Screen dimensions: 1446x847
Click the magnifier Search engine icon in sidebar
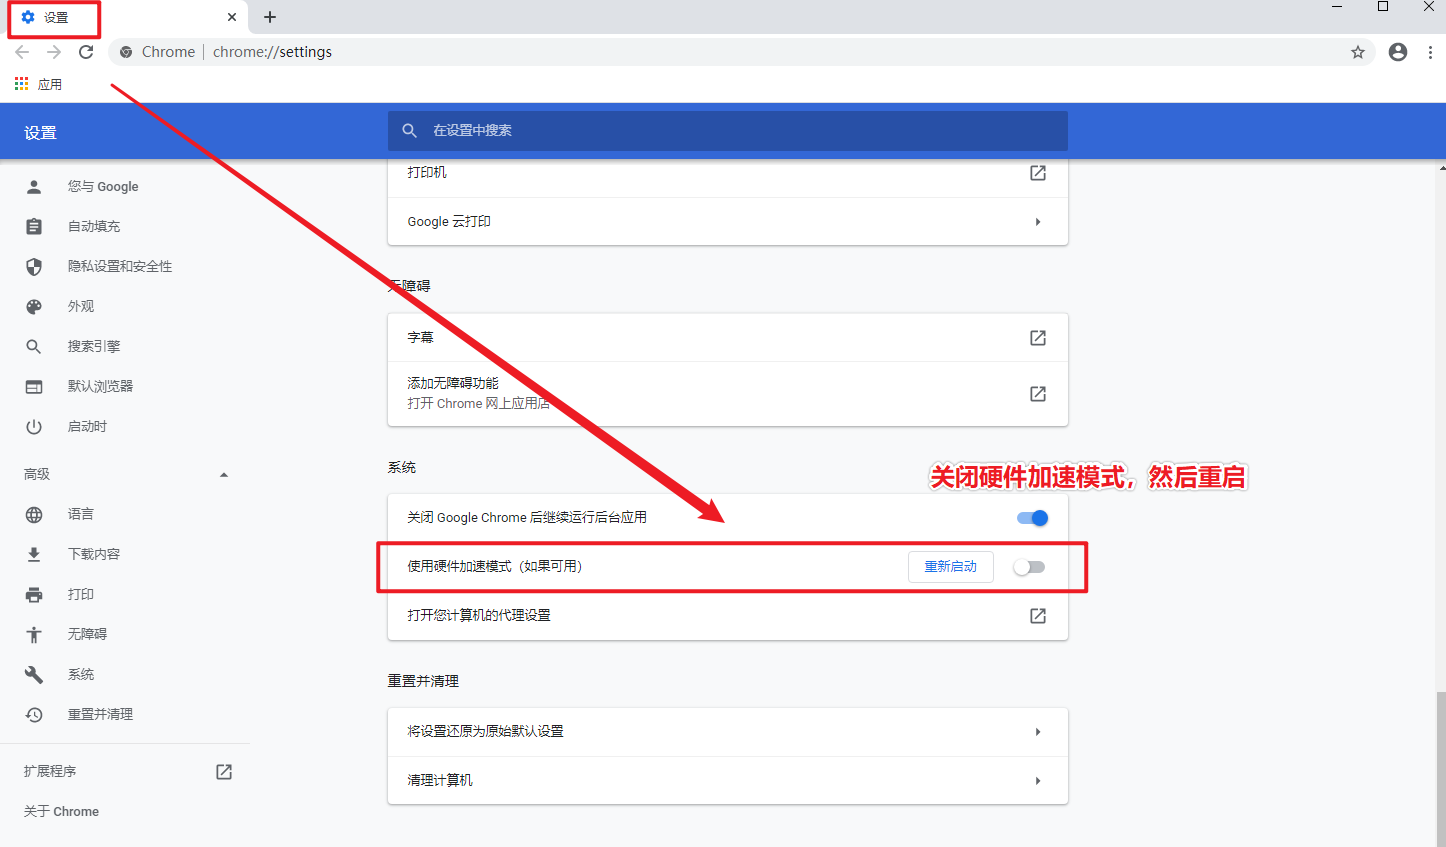tap(34, 347)
